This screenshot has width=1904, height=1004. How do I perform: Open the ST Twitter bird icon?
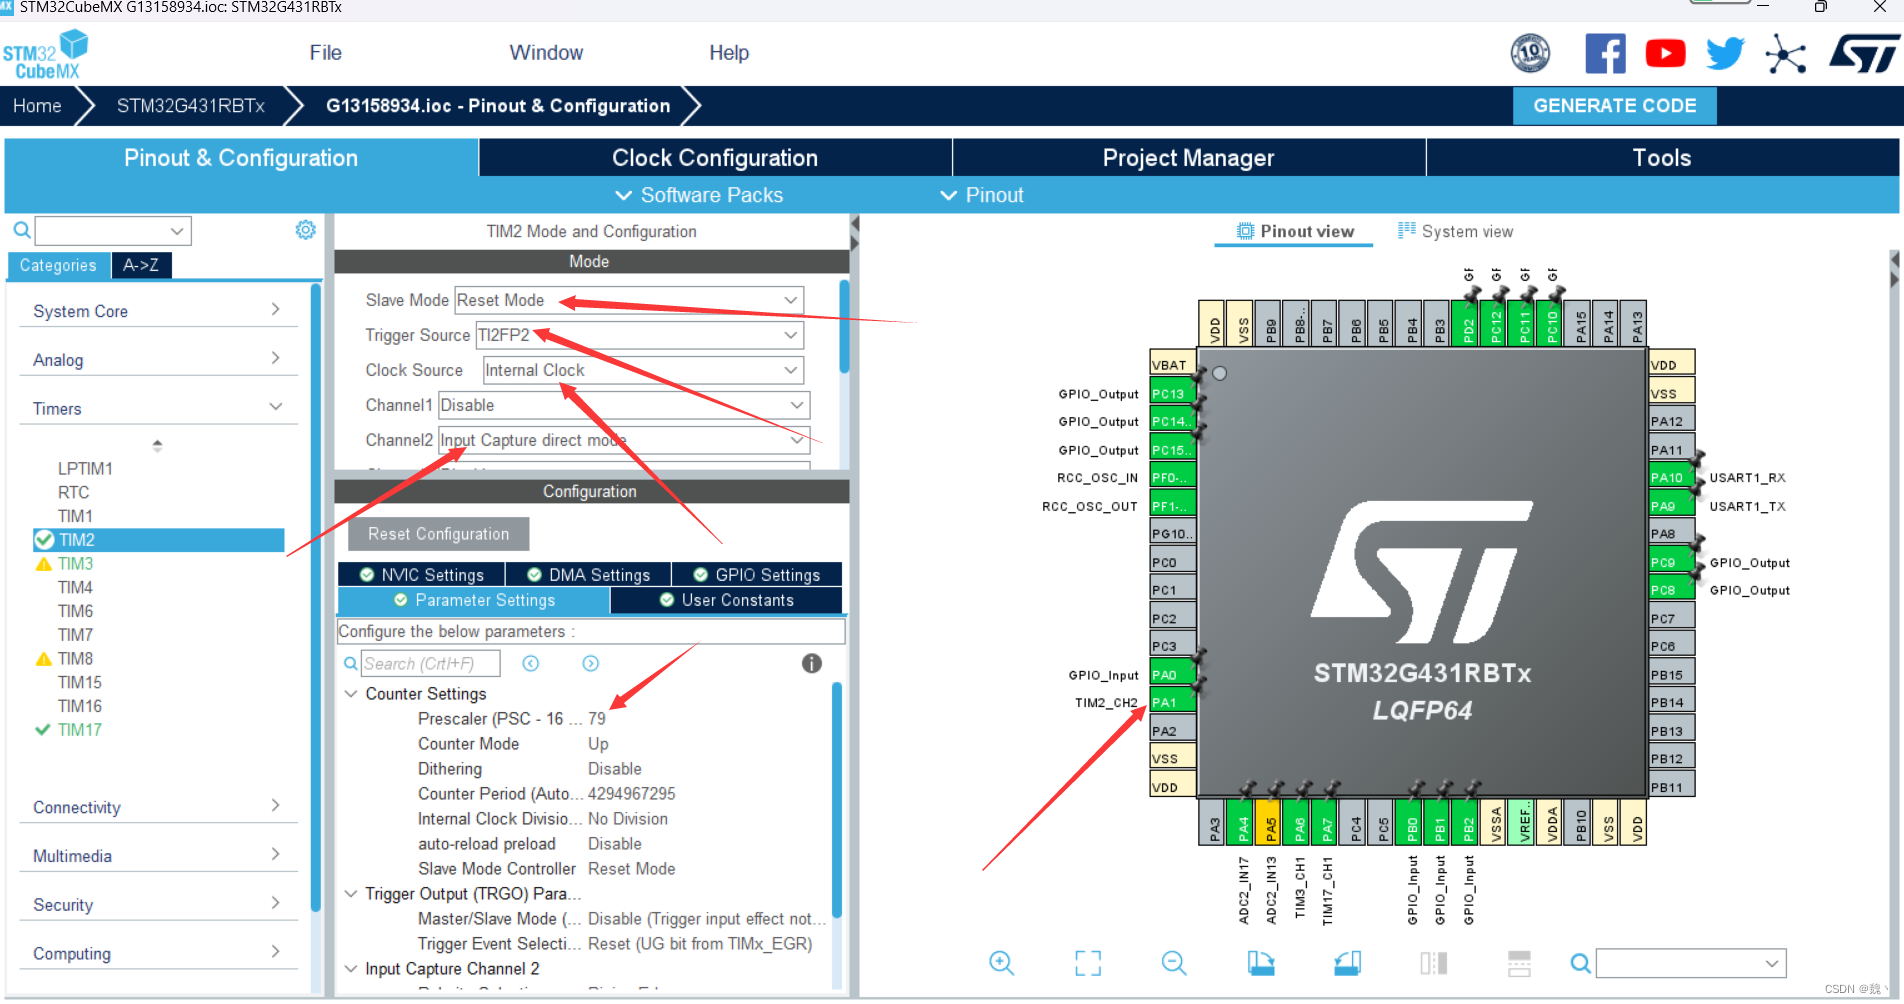pos(1725,54)
